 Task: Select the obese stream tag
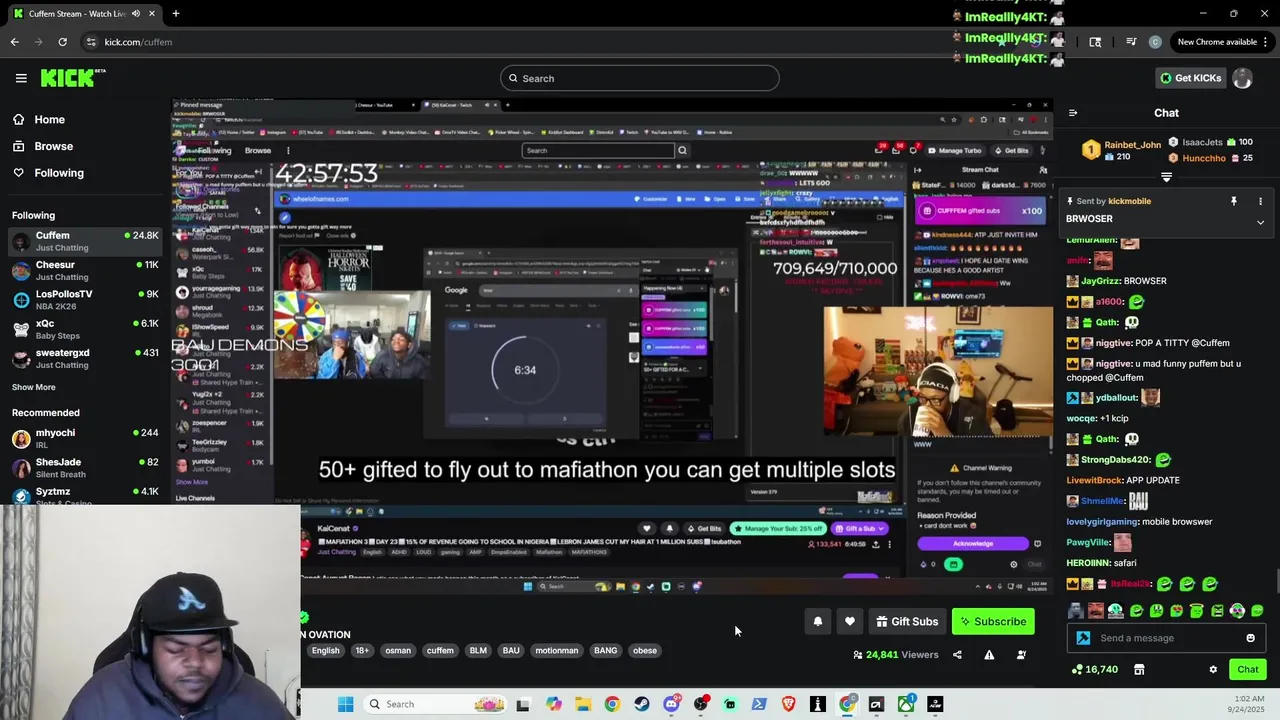(645, 651)
